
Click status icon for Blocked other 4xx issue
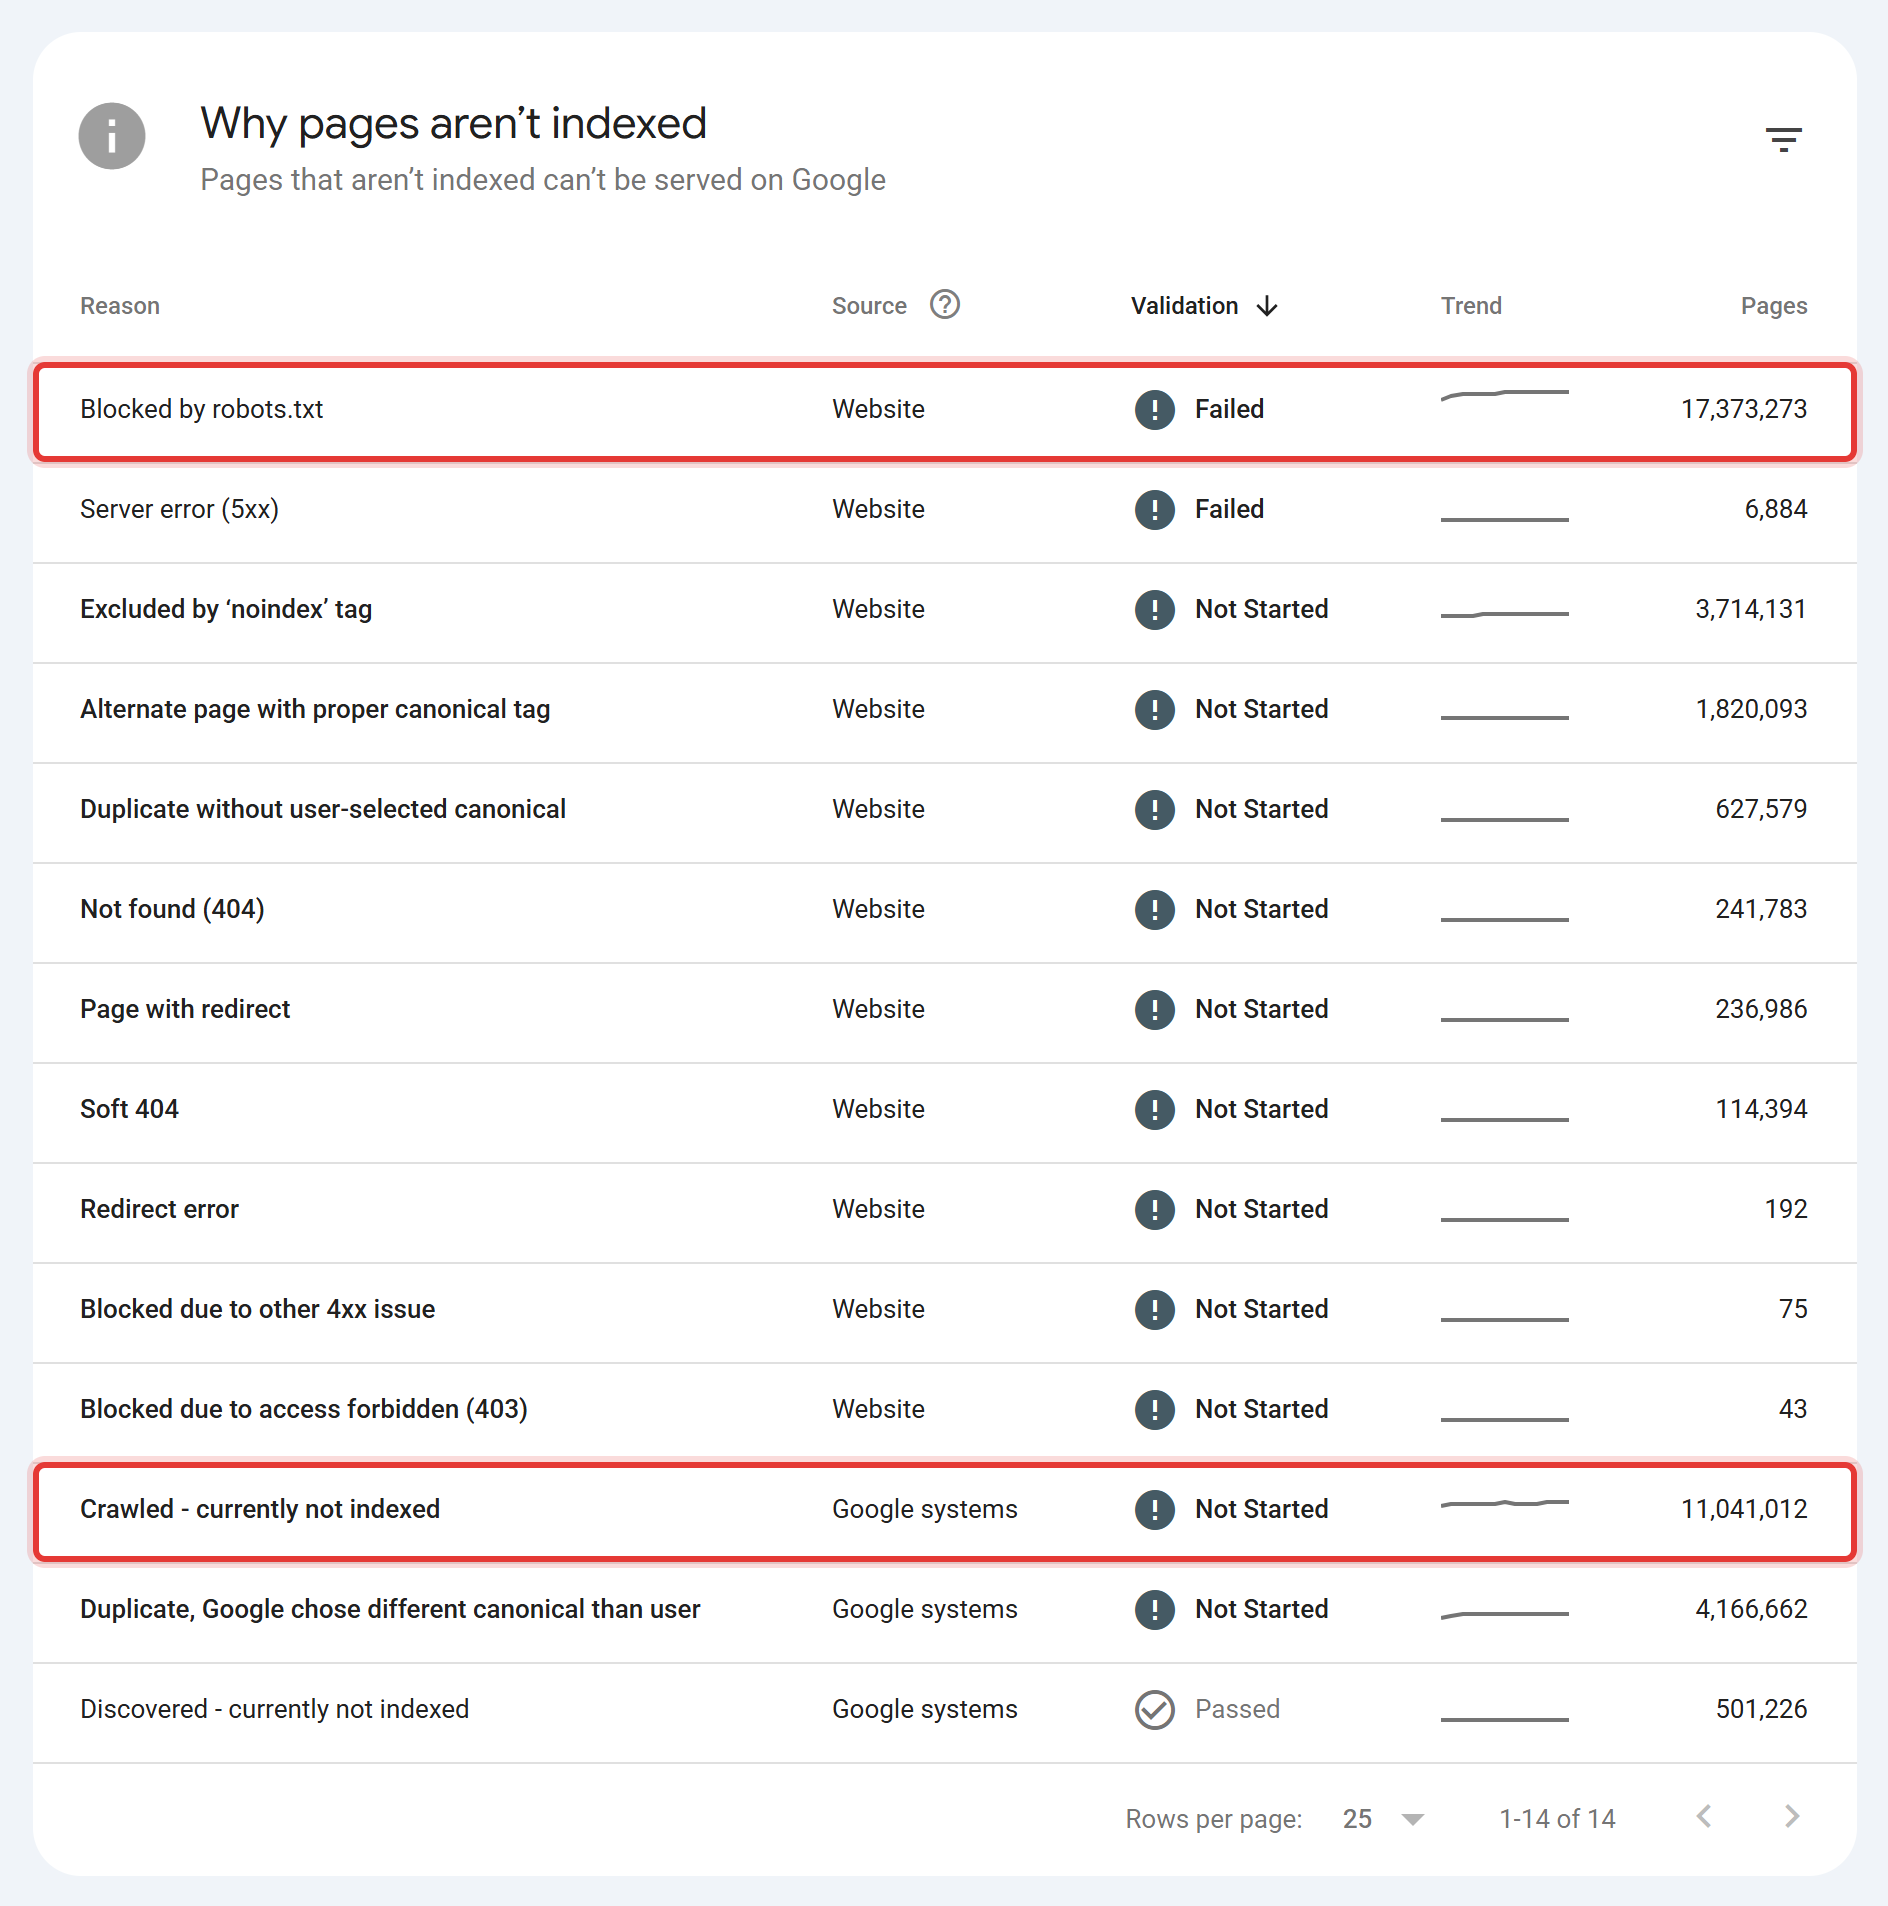(1154, 1309)
